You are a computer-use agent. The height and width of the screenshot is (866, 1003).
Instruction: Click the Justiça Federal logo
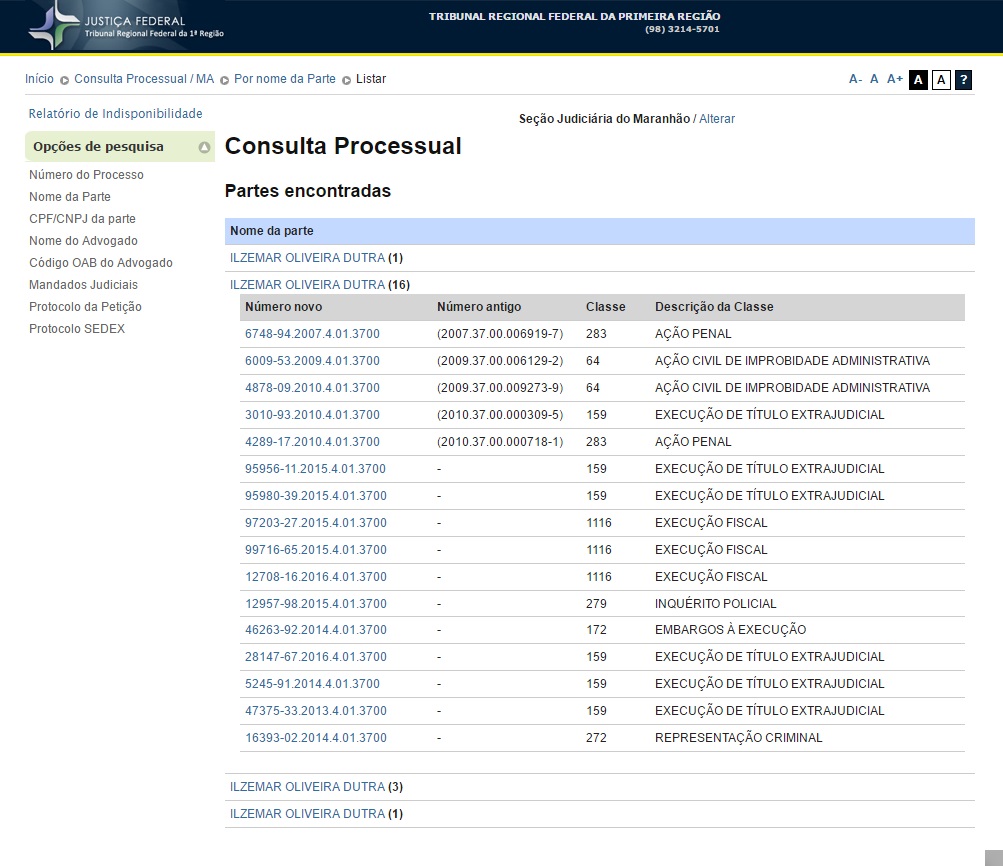point(127,26)
